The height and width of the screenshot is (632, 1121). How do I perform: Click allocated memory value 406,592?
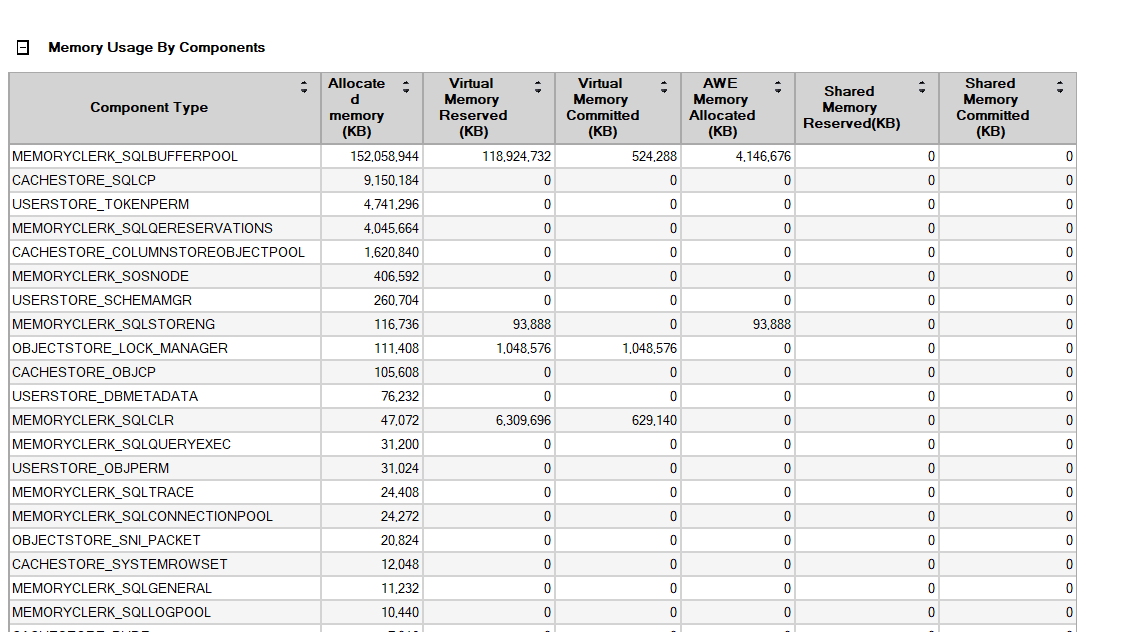click(x=396, y=276)
